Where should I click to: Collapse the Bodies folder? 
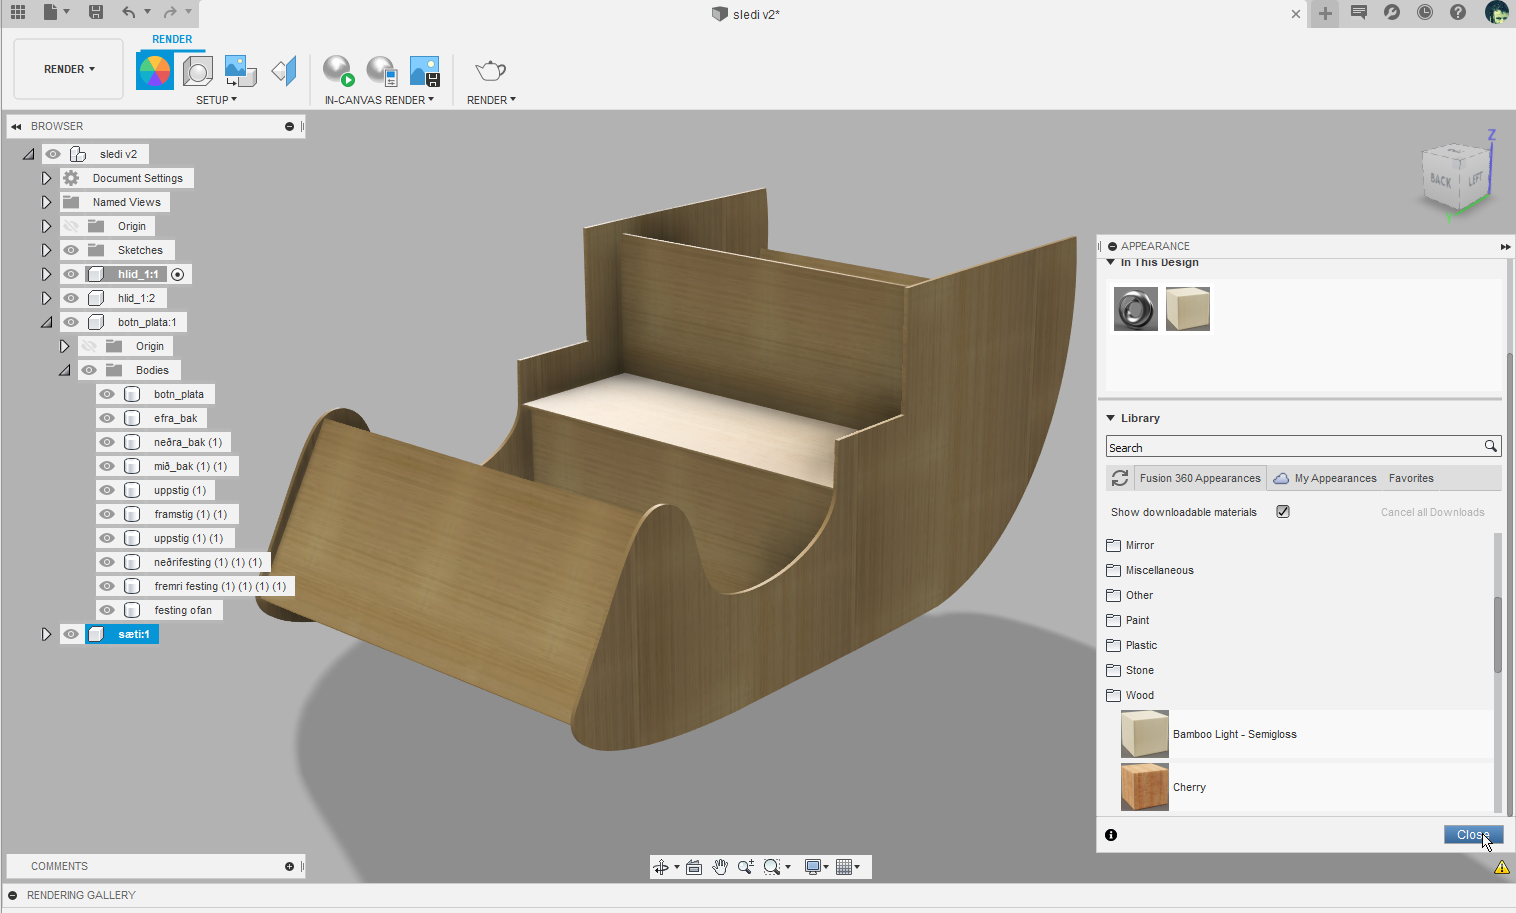pos(64,370)
